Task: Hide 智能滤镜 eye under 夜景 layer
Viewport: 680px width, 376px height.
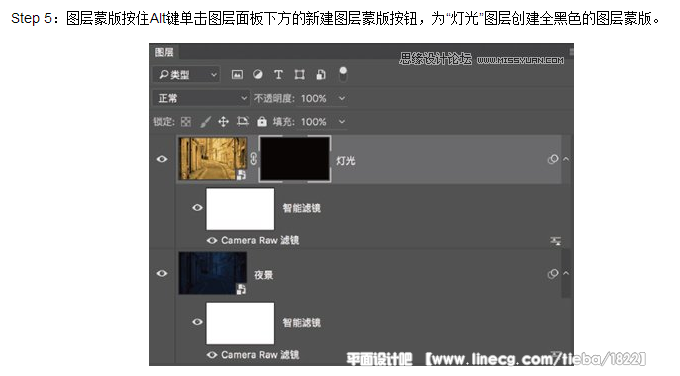Action: pyautogui.click(x=197, y=322)
